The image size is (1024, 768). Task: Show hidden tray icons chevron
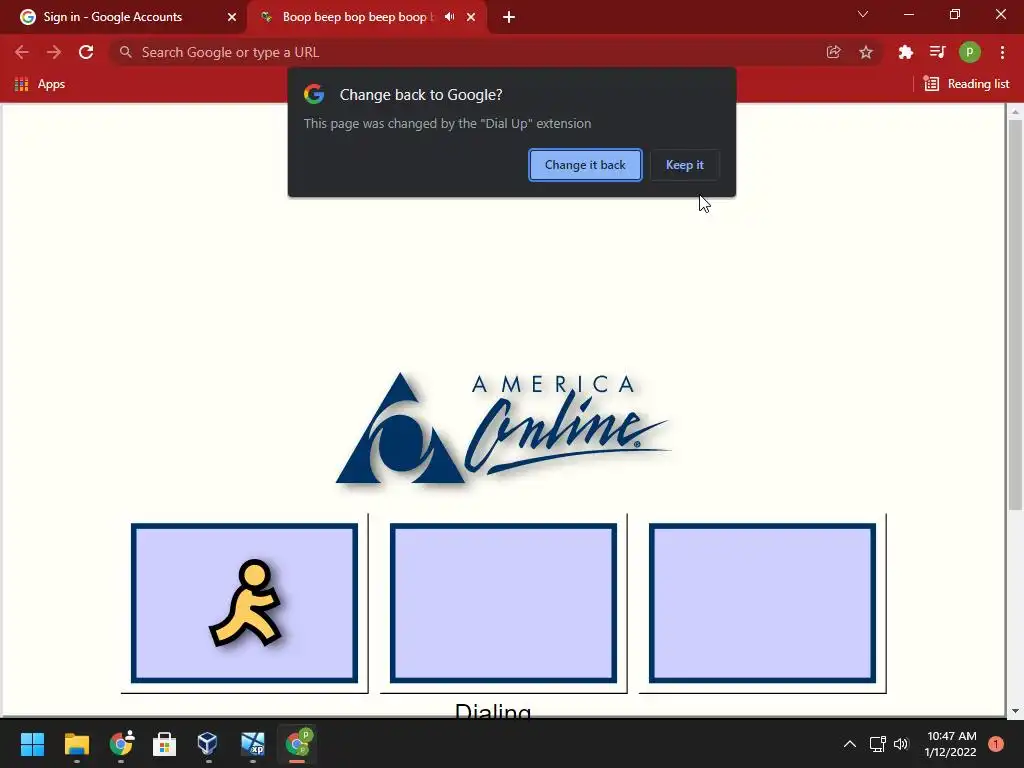[850, 744]
